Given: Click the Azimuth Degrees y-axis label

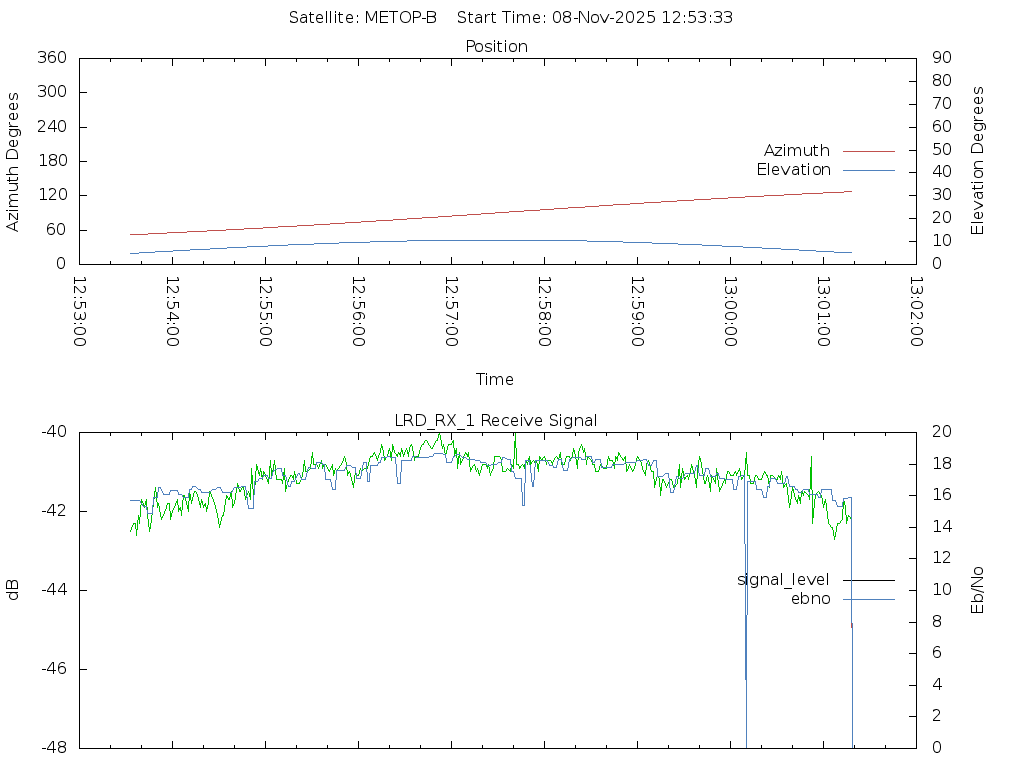Looking at the screenshot, I should tap(13, 161).
